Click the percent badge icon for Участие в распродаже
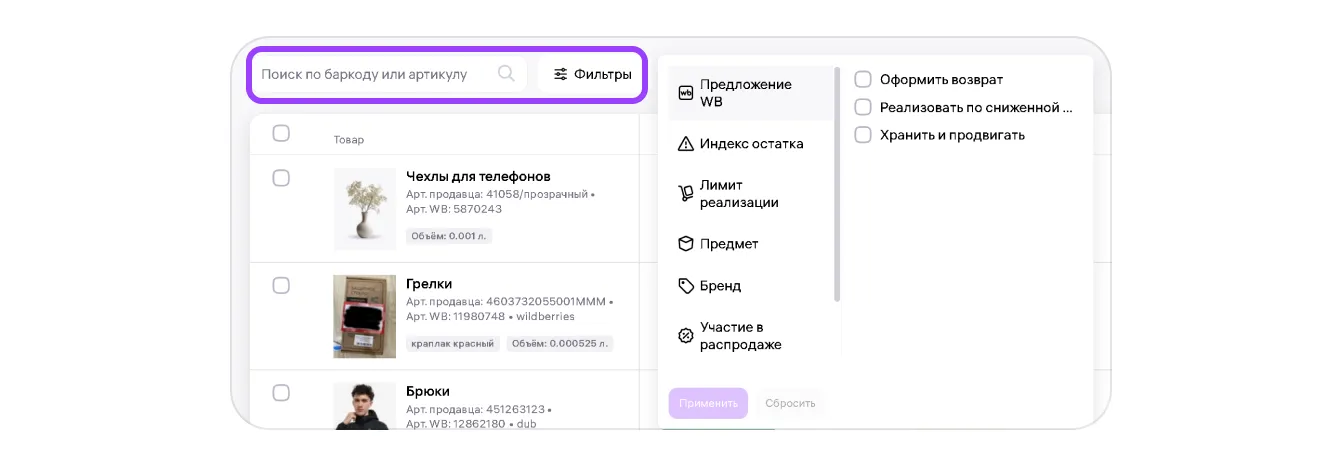Screen dimensions: 1344x468 click(686, 336)
